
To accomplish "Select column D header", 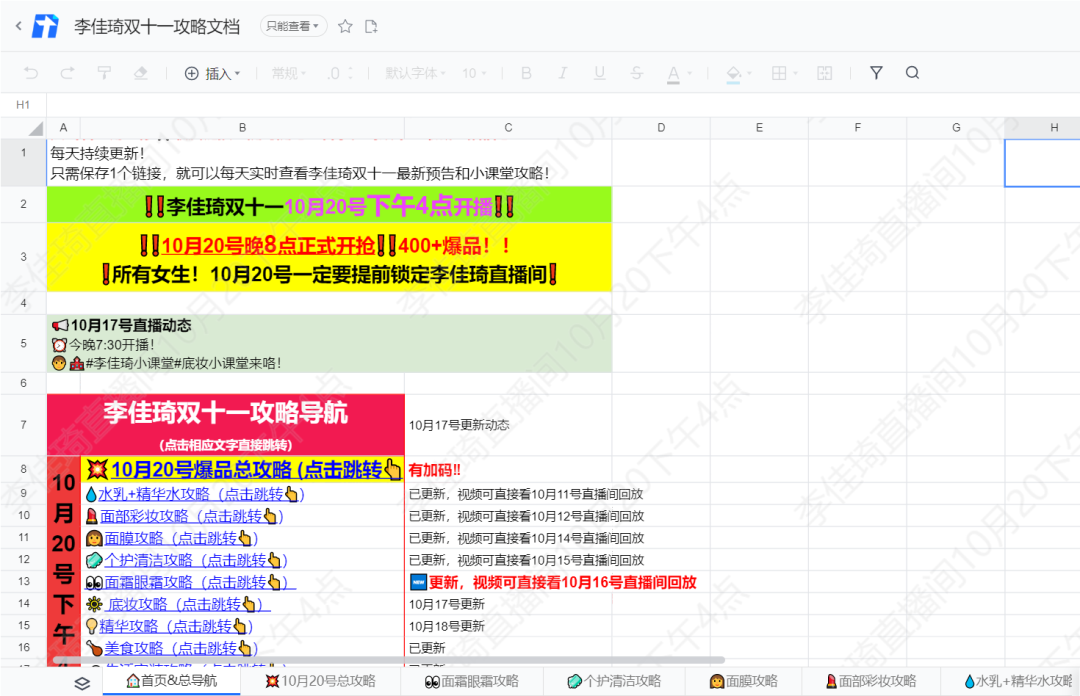I will pyautogui.click(x=661, y=127).
